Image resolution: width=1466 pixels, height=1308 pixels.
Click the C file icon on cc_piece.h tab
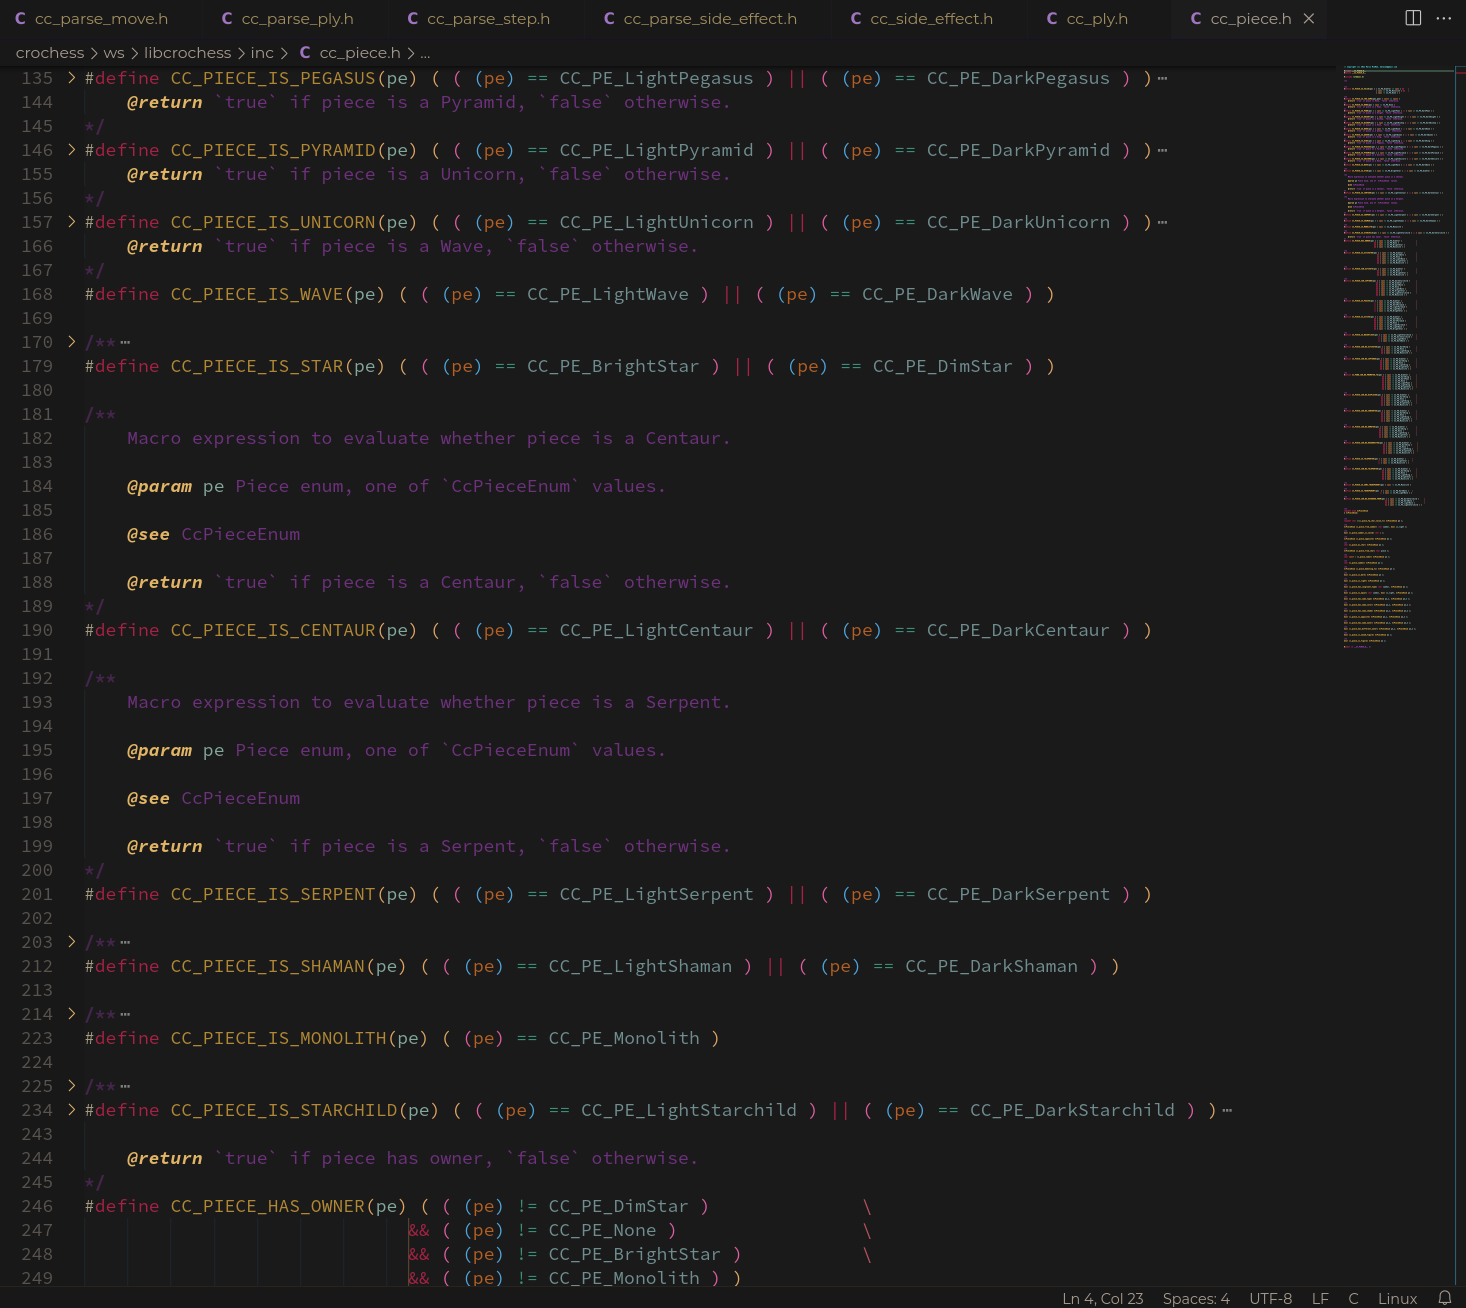[1195, 19]
